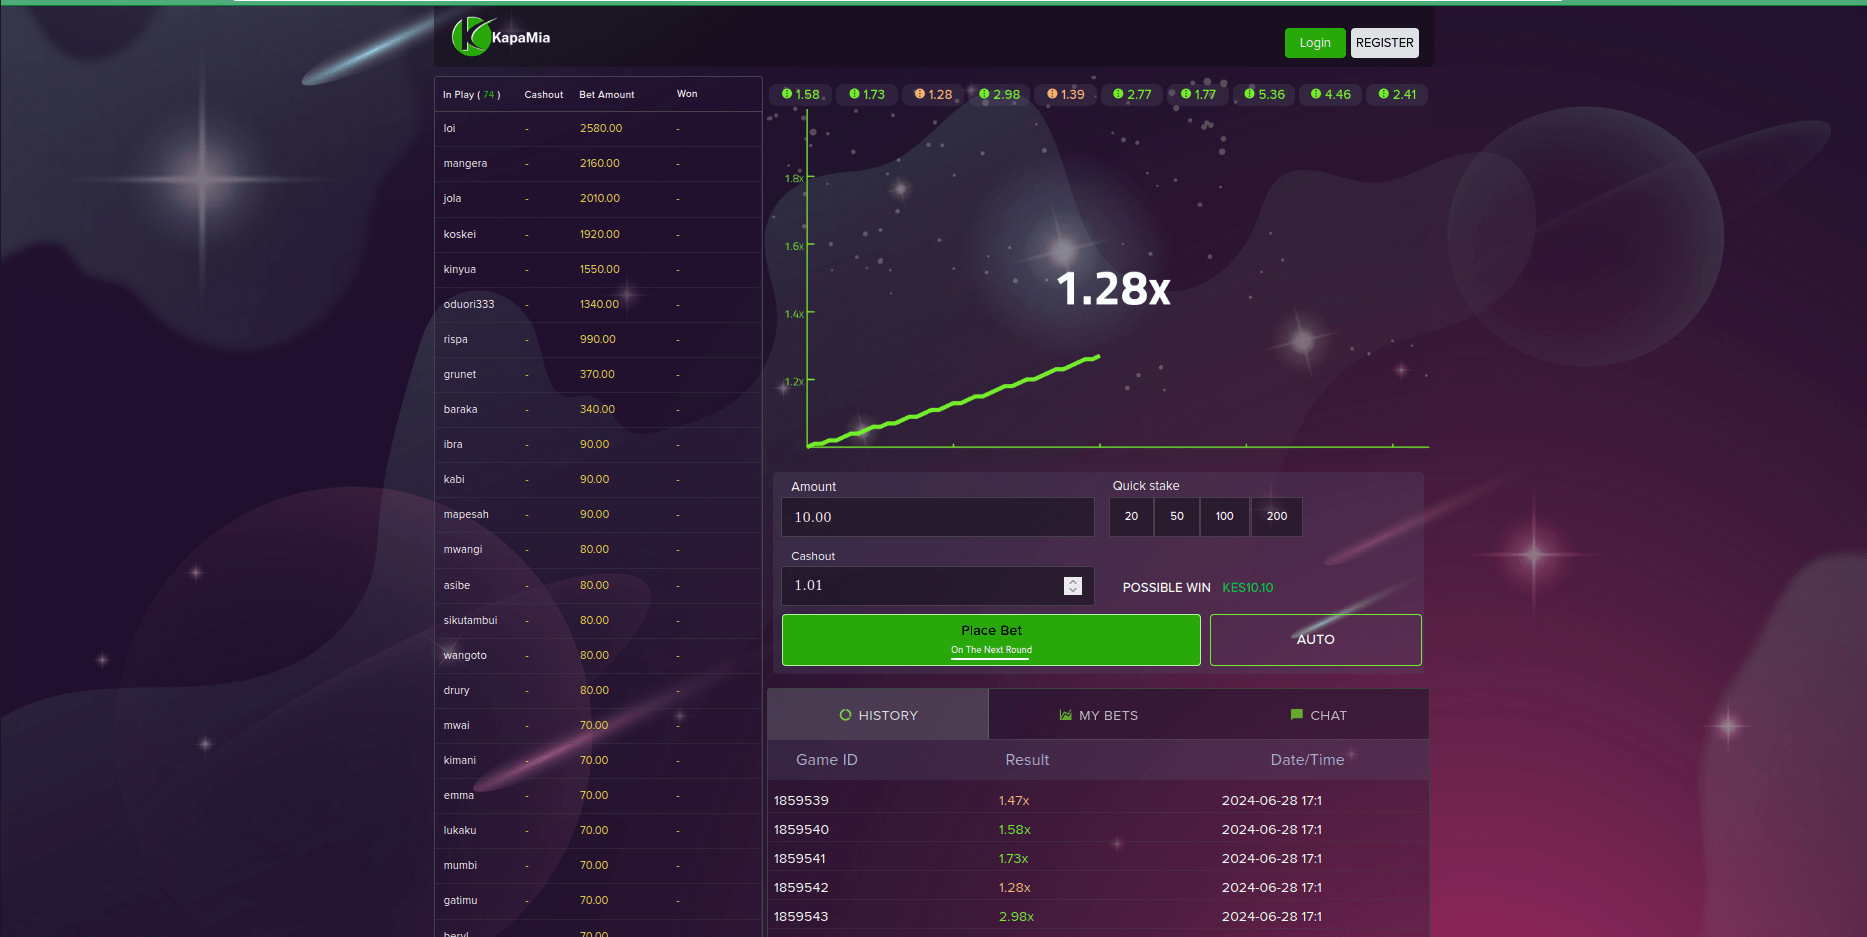Click the info icon on the 2.41 chip

pyautogui.click(x=1383, y=94)
